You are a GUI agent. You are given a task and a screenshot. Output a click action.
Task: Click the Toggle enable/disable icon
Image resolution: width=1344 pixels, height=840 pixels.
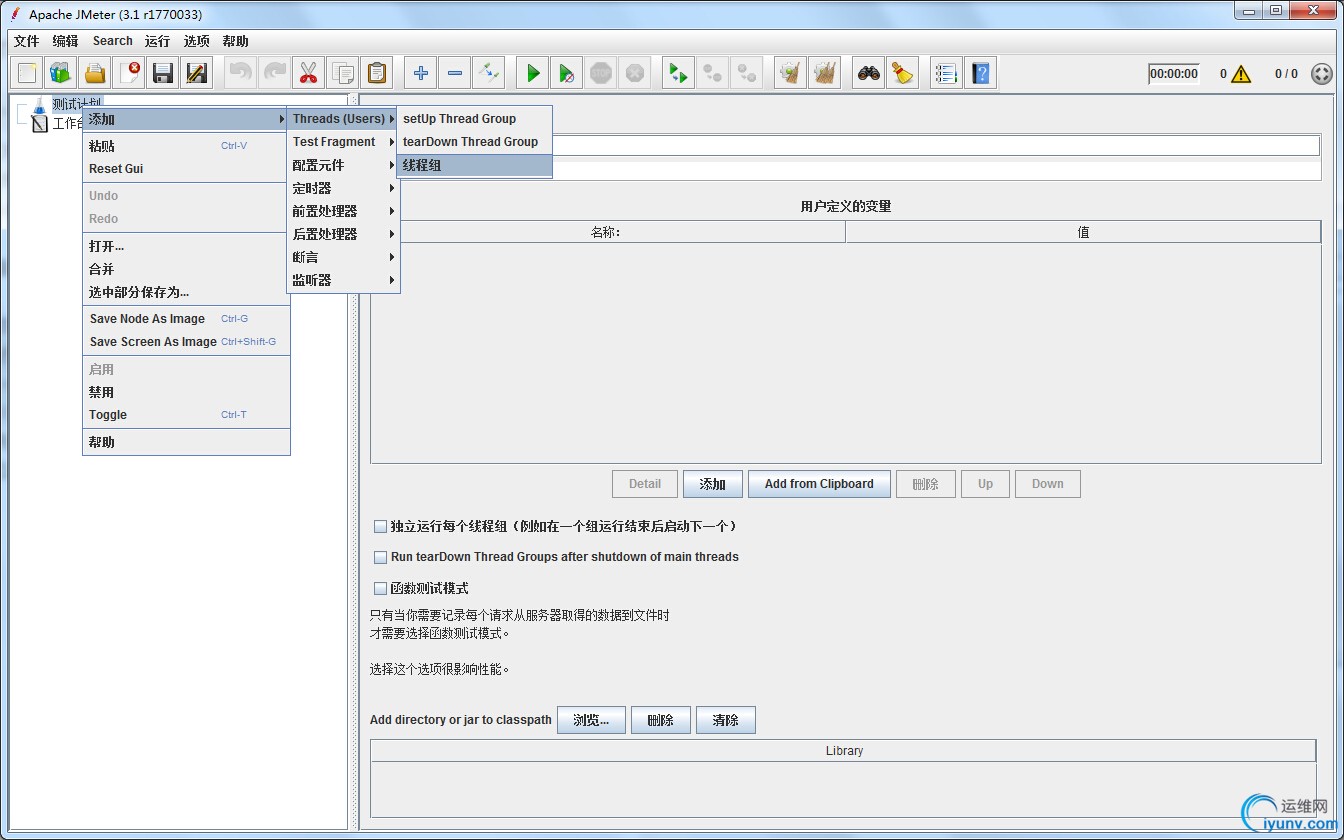[489, 73]
